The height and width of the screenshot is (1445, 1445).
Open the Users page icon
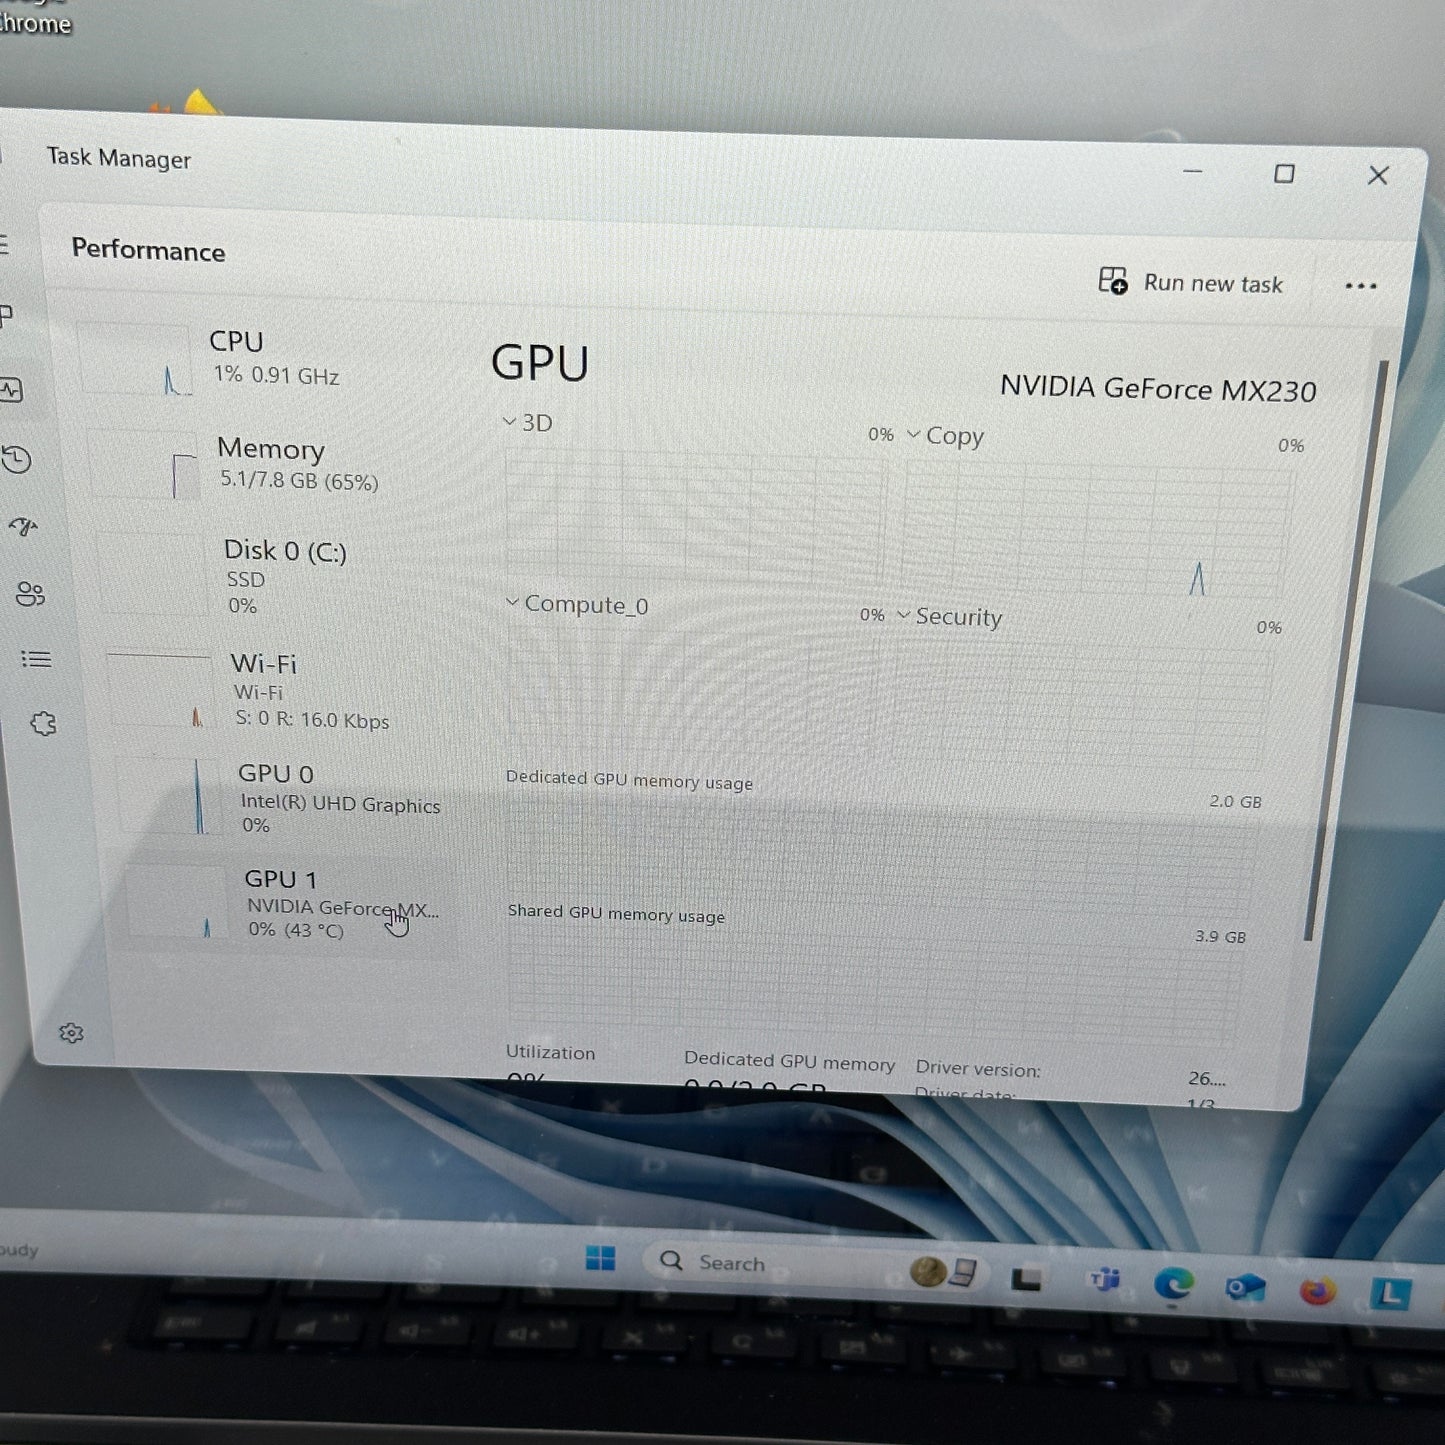click(30, 594)
